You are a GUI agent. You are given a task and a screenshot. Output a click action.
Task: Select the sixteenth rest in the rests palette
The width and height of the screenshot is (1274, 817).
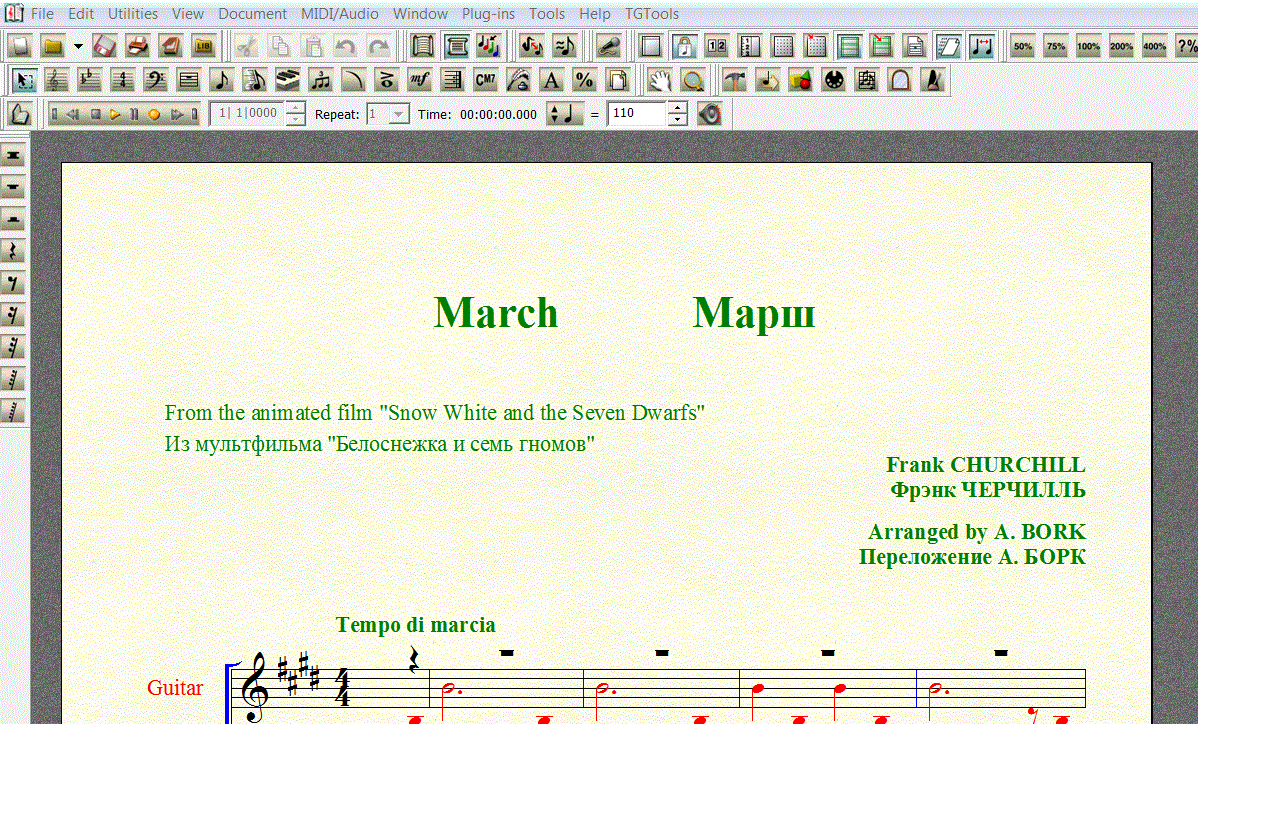pyautogui.click(x=14, y=315)
